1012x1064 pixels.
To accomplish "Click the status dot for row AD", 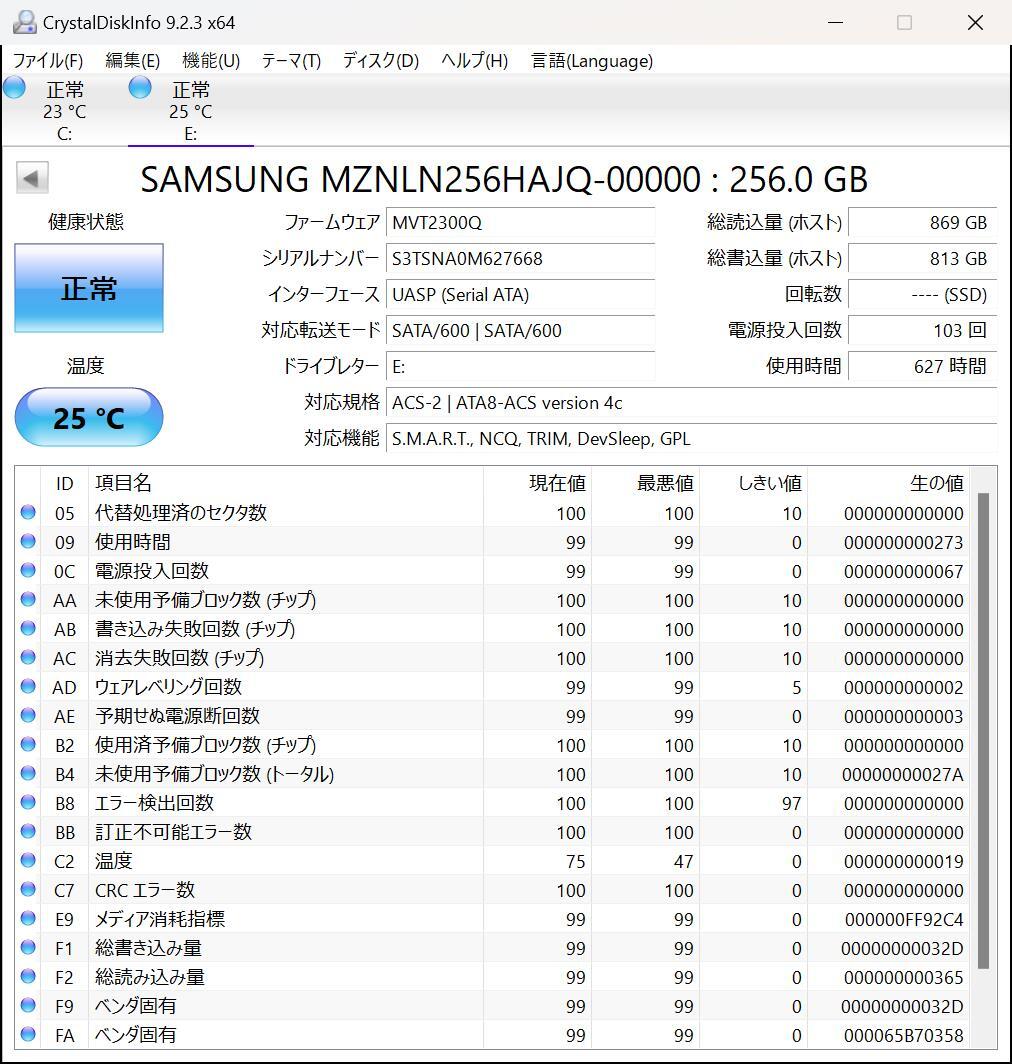I will [x=28, y=686].
